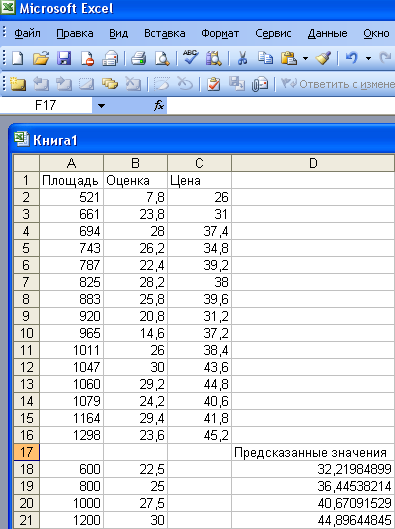Click the Create Task clipboard-check icon
Viewport: 395px width, 529px height.
pyautogui.click(x=214, y=84)
